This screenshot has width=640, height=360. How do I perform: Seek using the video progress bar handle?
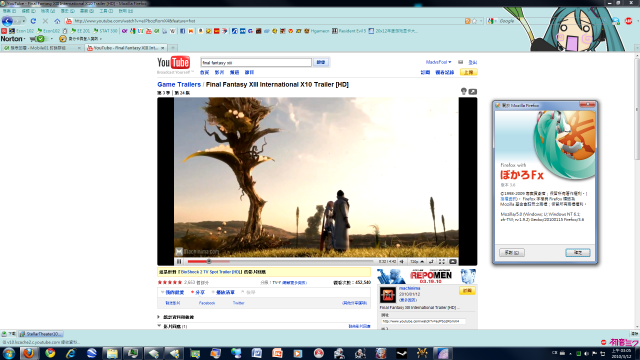(x=209, y=262)
